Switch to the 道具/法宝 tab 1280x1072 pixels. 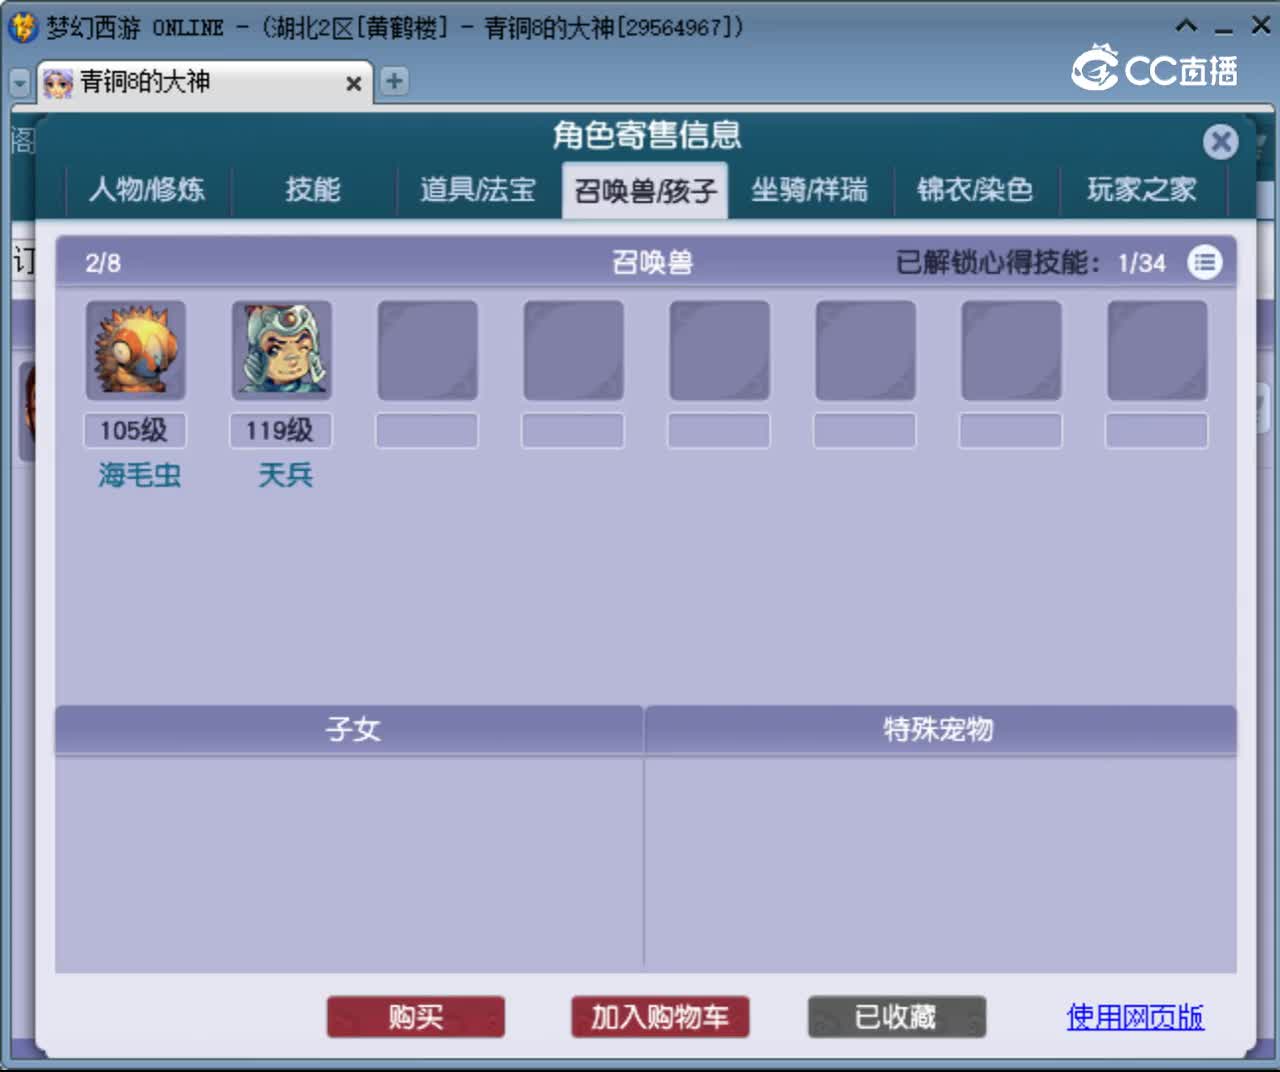pyautogui.click(x=478, y=189)
